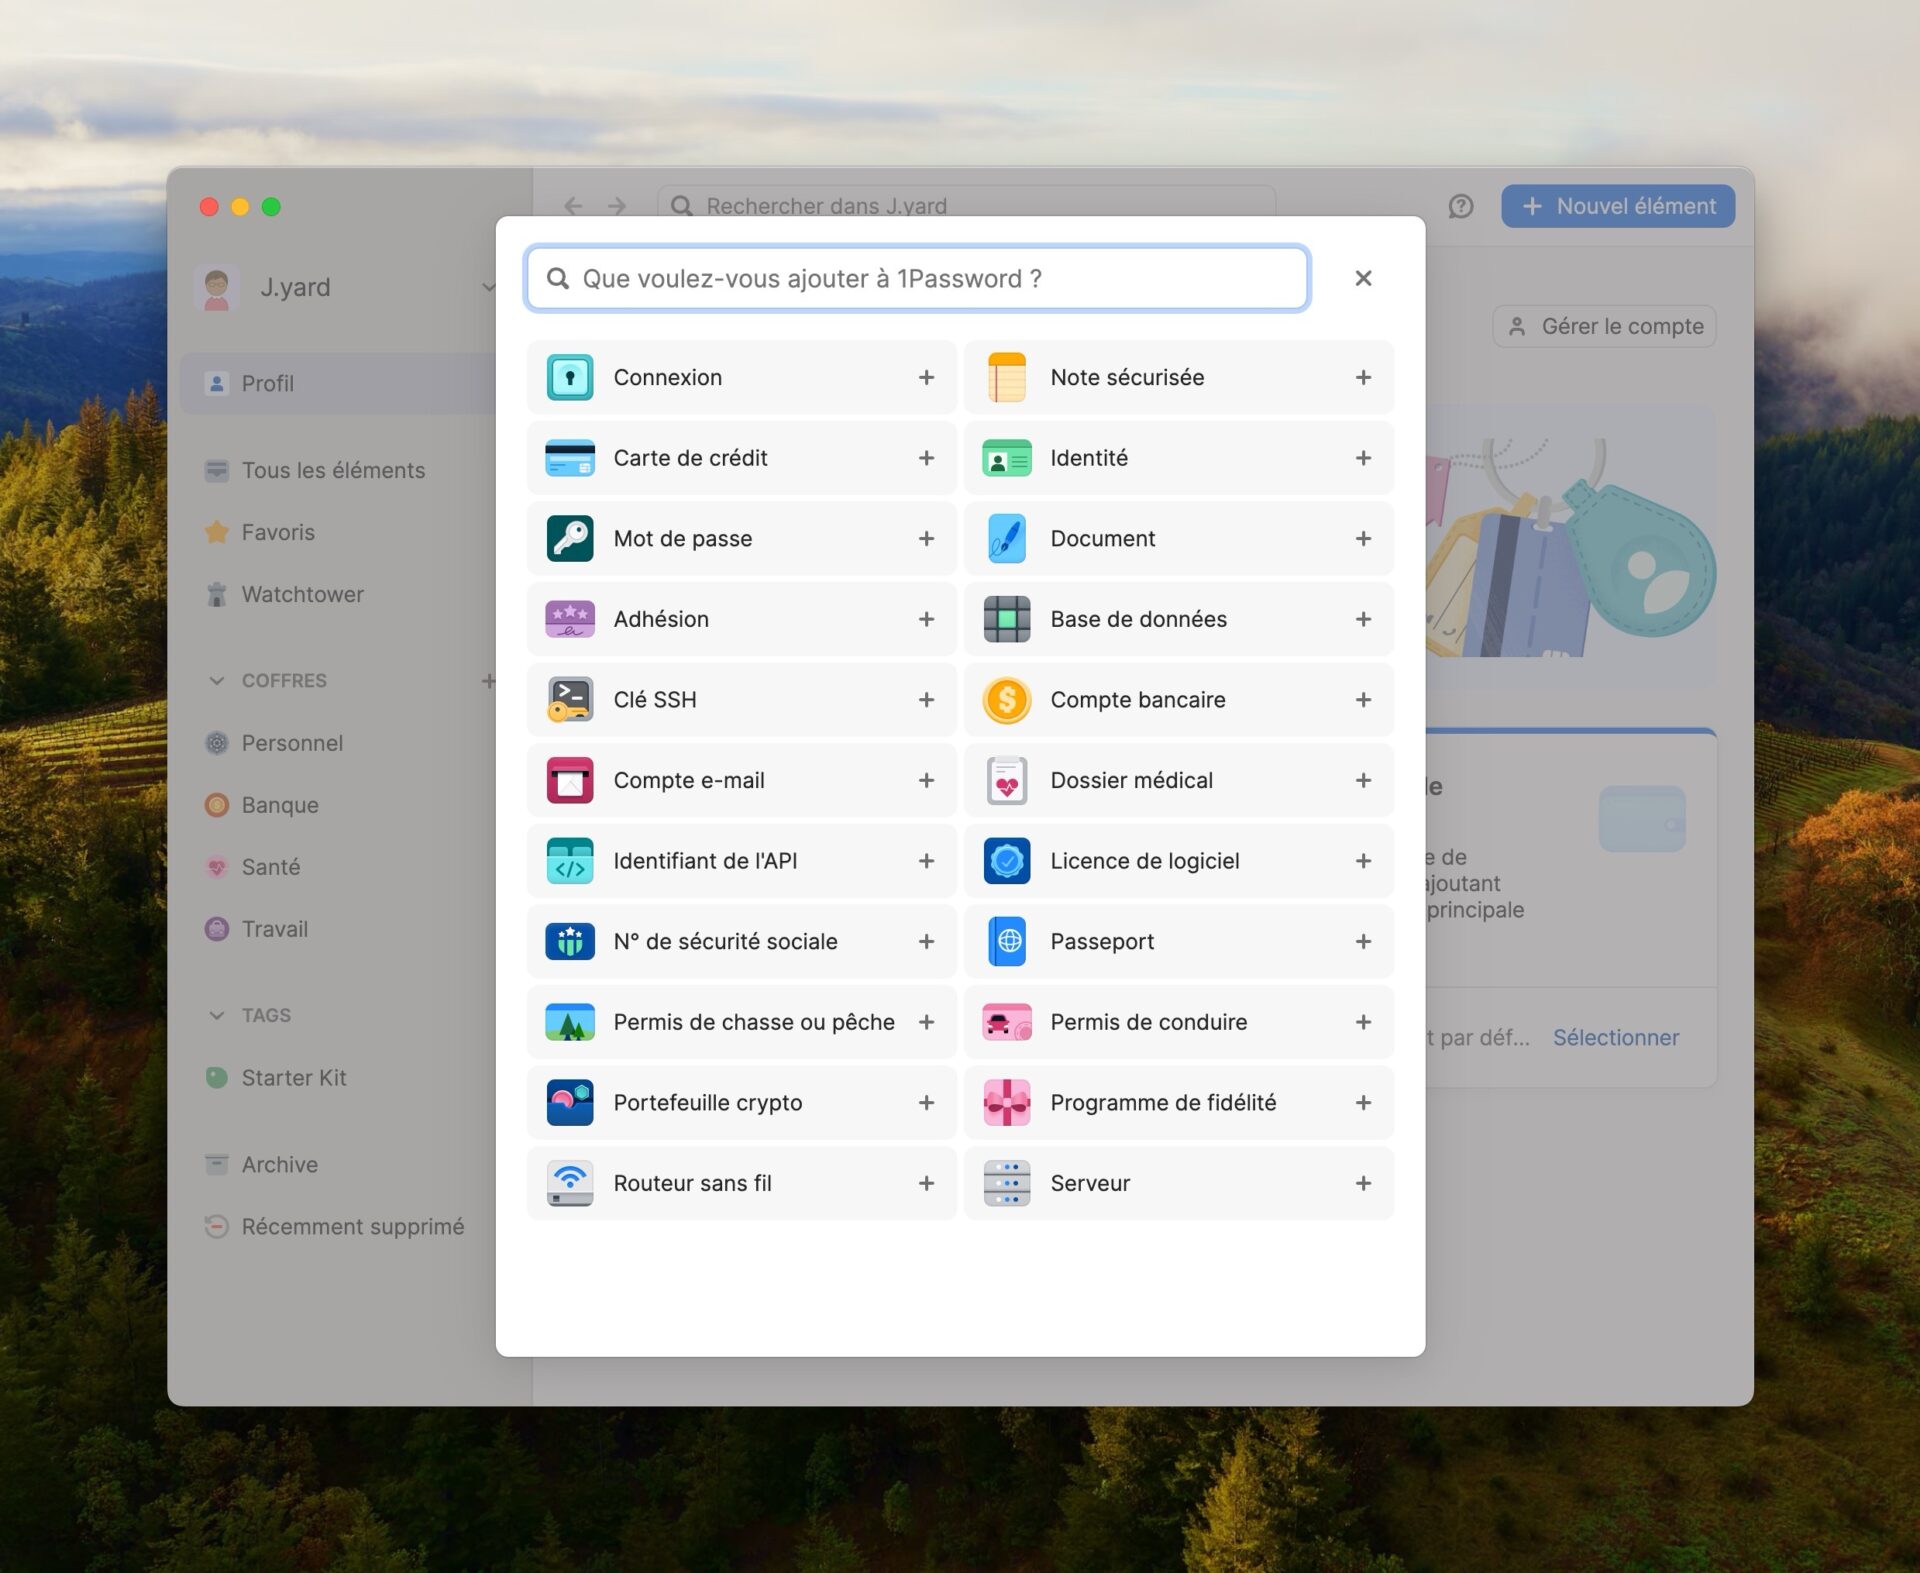1920x1573 pixels.
Task: Open Watchtower in the sidebar
Action: pyautogui.click(x=301, y=595)
